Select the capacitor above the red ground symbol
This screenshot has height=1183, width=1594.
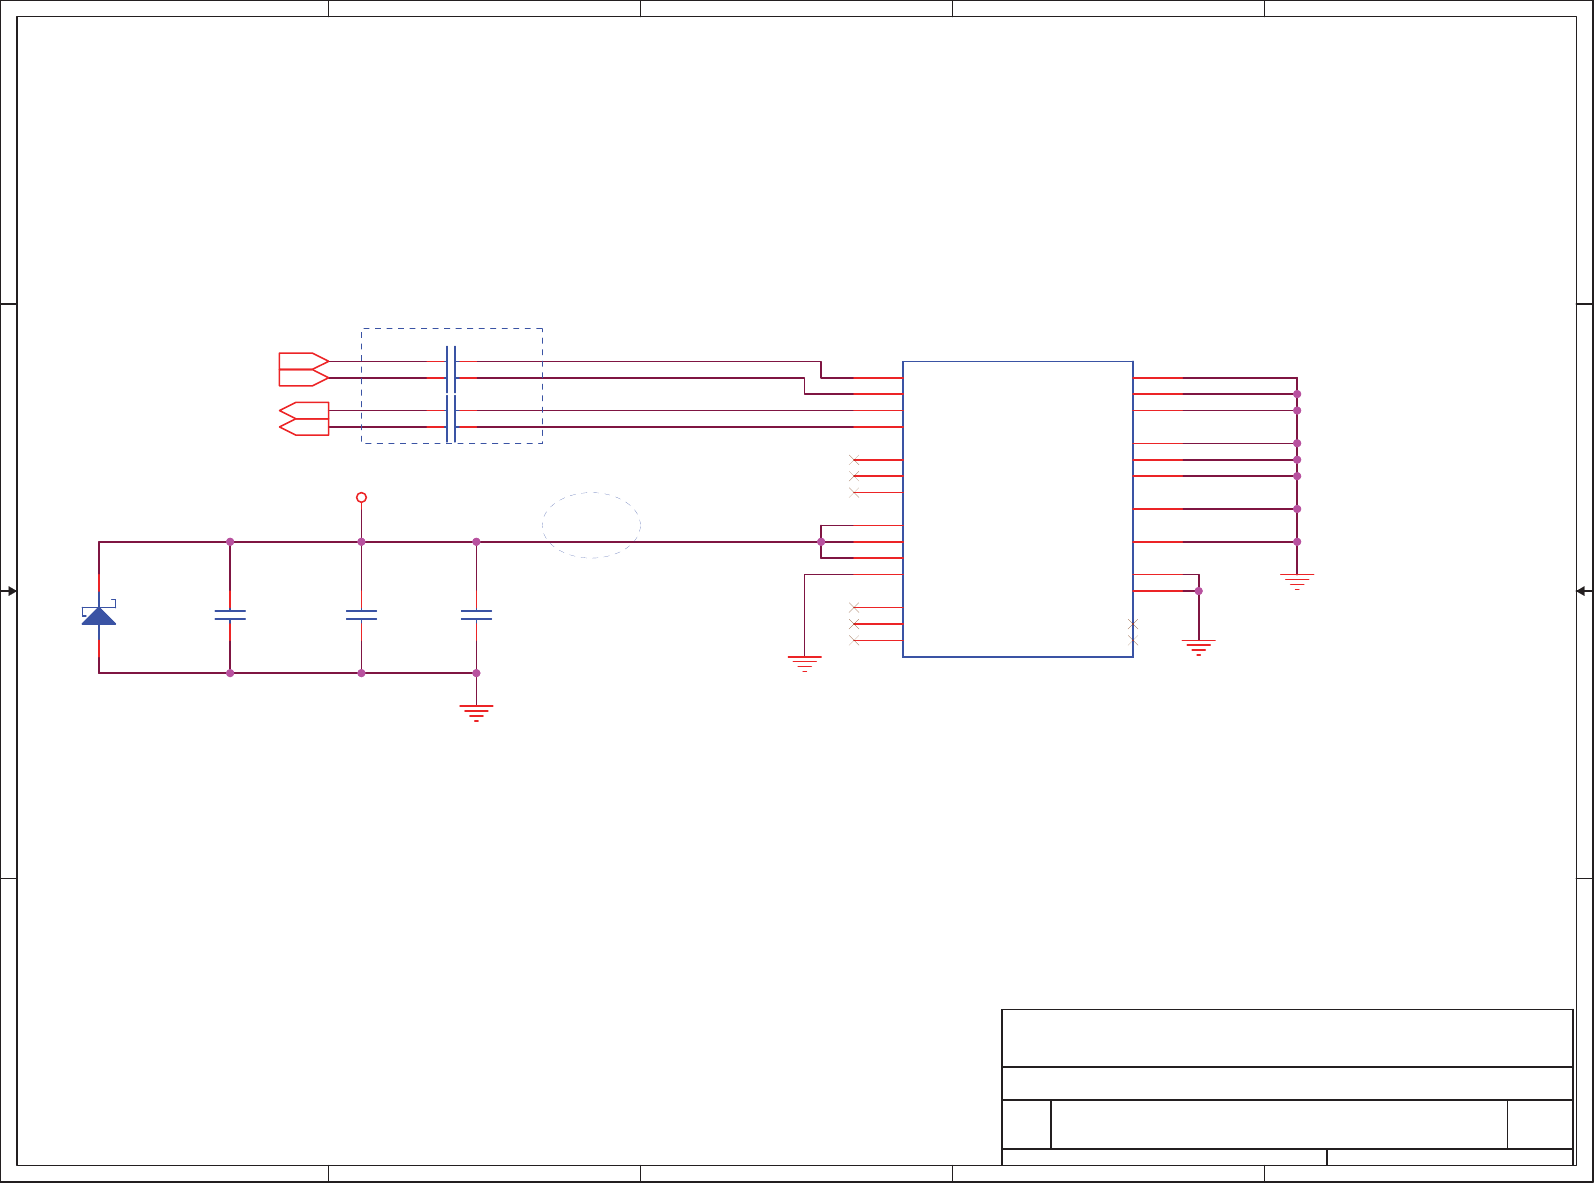(476, 615)
